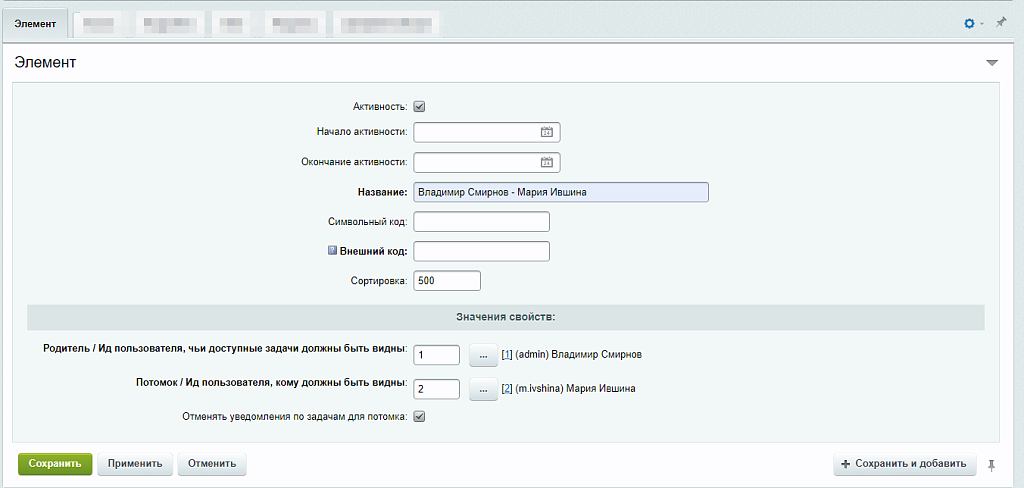
Task: Open user picker for Родитель field
Action: coord(483,355)
